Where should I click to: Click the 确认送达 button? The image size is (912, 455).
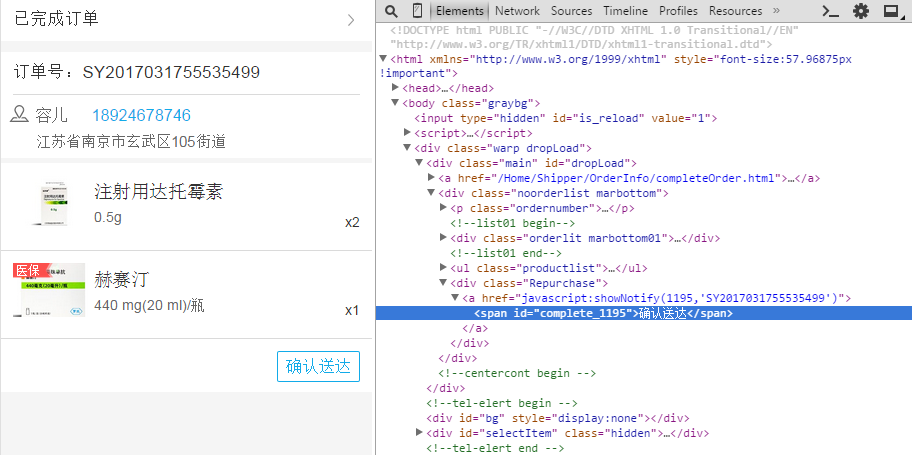tap(318, 367)
